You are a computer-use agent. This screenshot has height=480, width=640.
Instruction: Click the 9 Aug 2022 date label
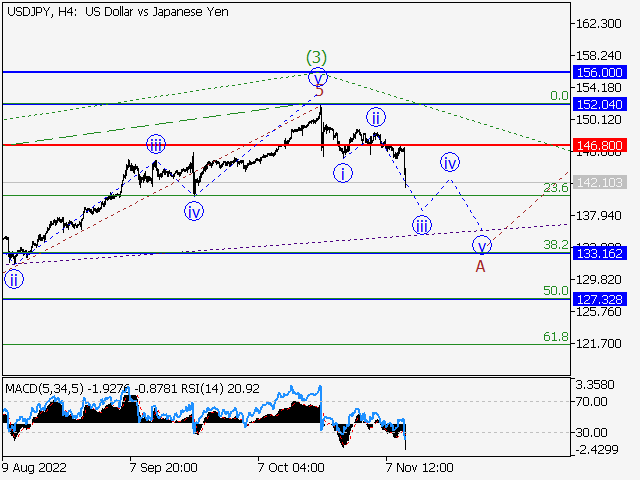pos(34,467)
